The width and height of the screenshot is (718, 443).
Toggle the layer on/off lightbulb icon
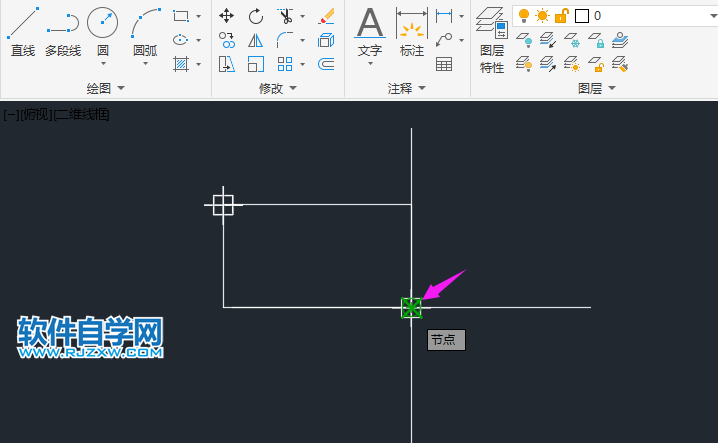523,16
